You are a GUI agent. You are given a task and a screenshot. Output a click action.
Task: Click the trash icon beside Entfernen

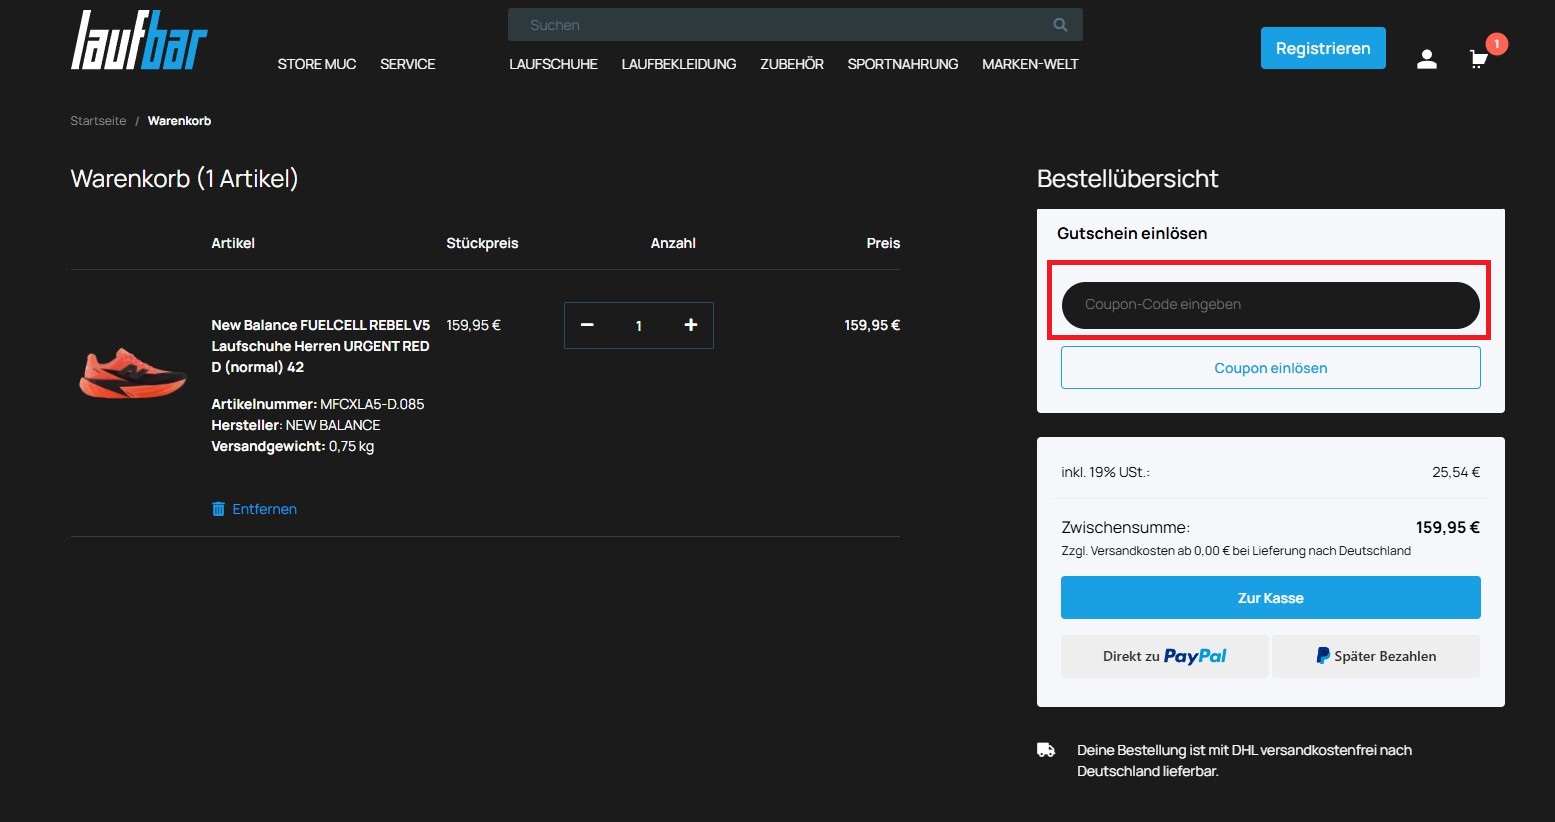point(218,509)
